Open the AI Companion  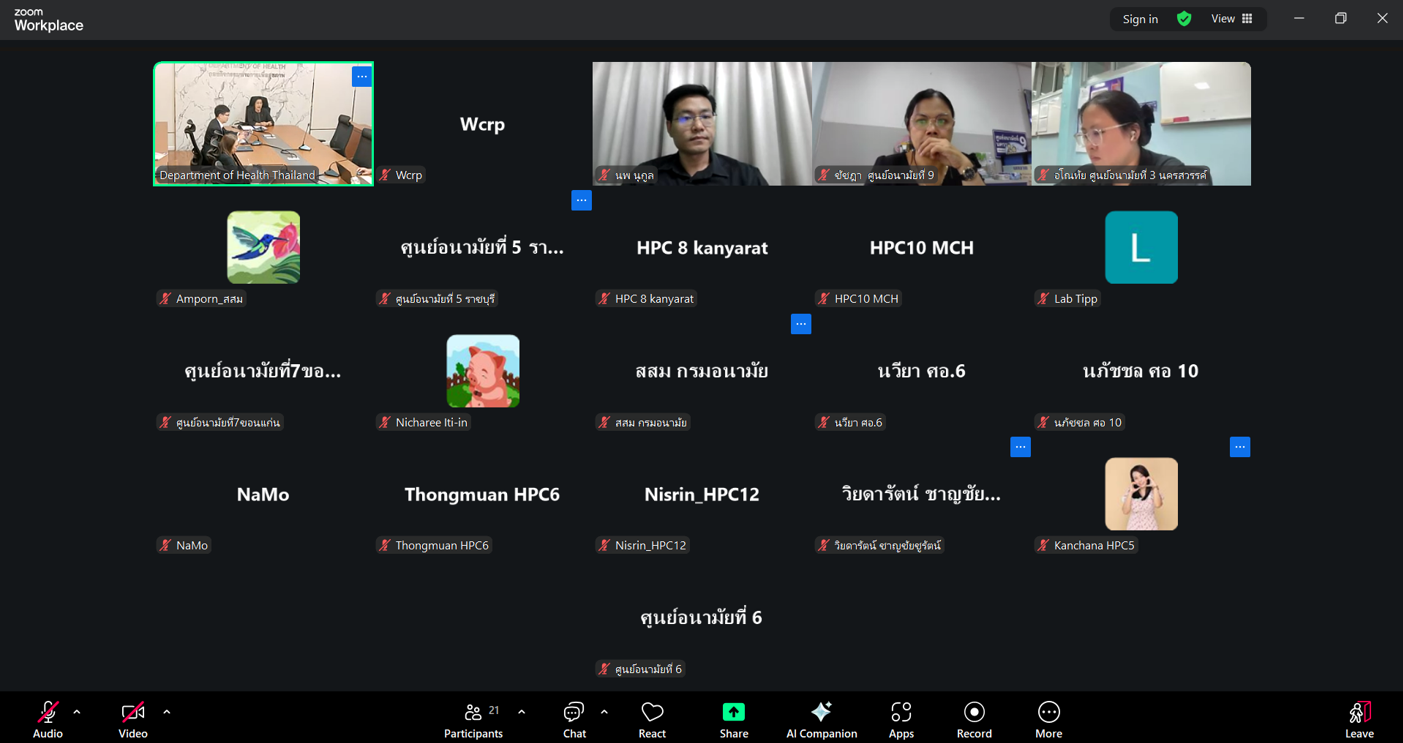[x=821, y=719]
